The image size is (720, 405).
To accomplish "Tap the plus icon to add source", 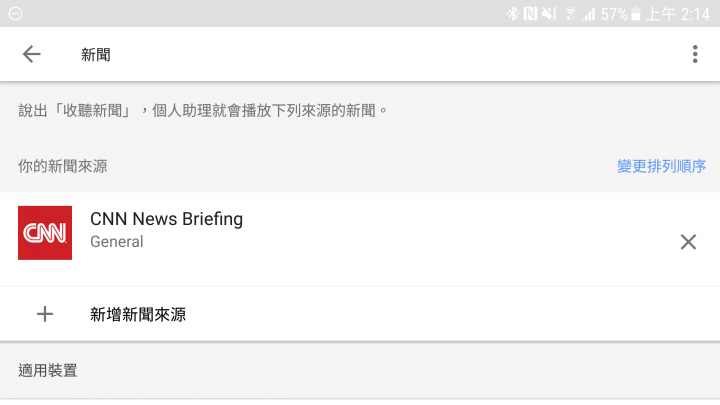I will pyautogui.click(x=45, y=315).
